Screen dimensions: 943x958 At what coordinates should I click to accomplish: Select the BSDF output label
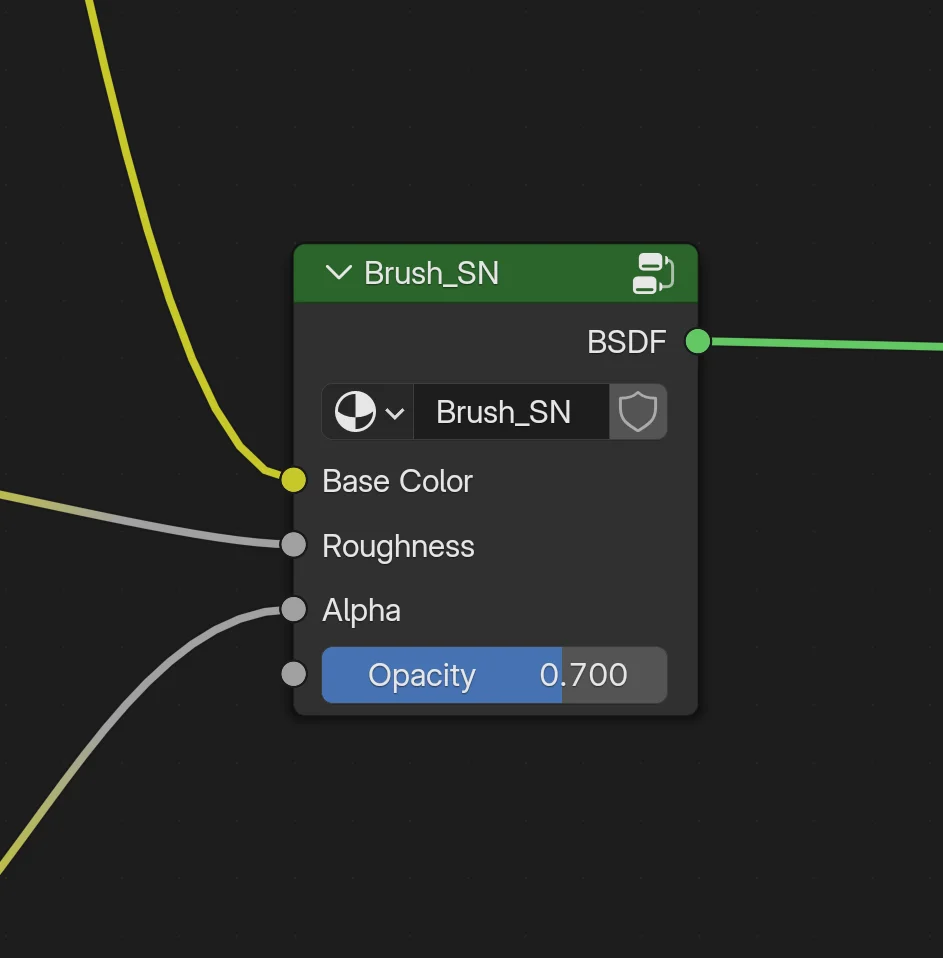pos(626,341)
